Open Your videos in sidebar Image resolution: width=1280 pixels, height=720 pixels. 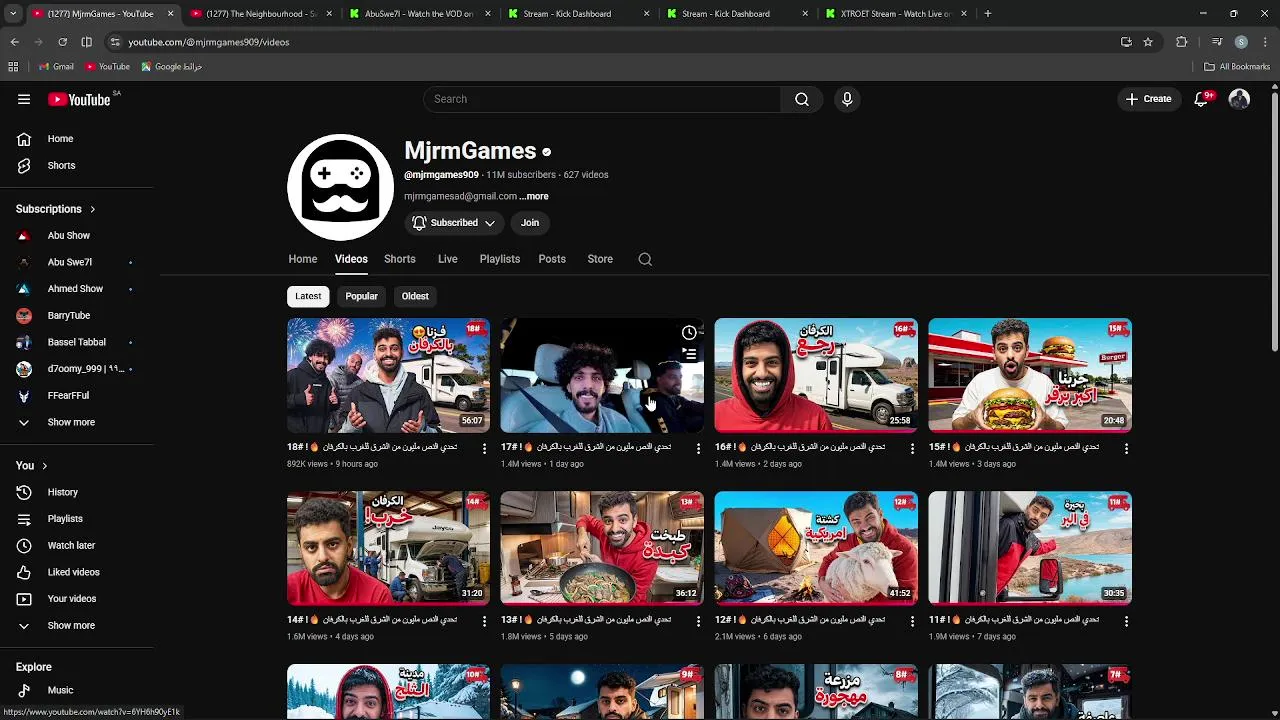click(72, 599)
